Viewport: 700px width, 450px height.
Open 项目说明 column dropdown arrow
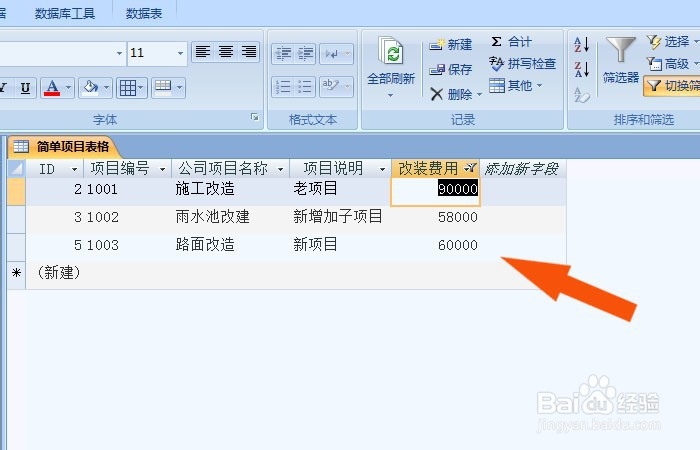coord(383,169)
